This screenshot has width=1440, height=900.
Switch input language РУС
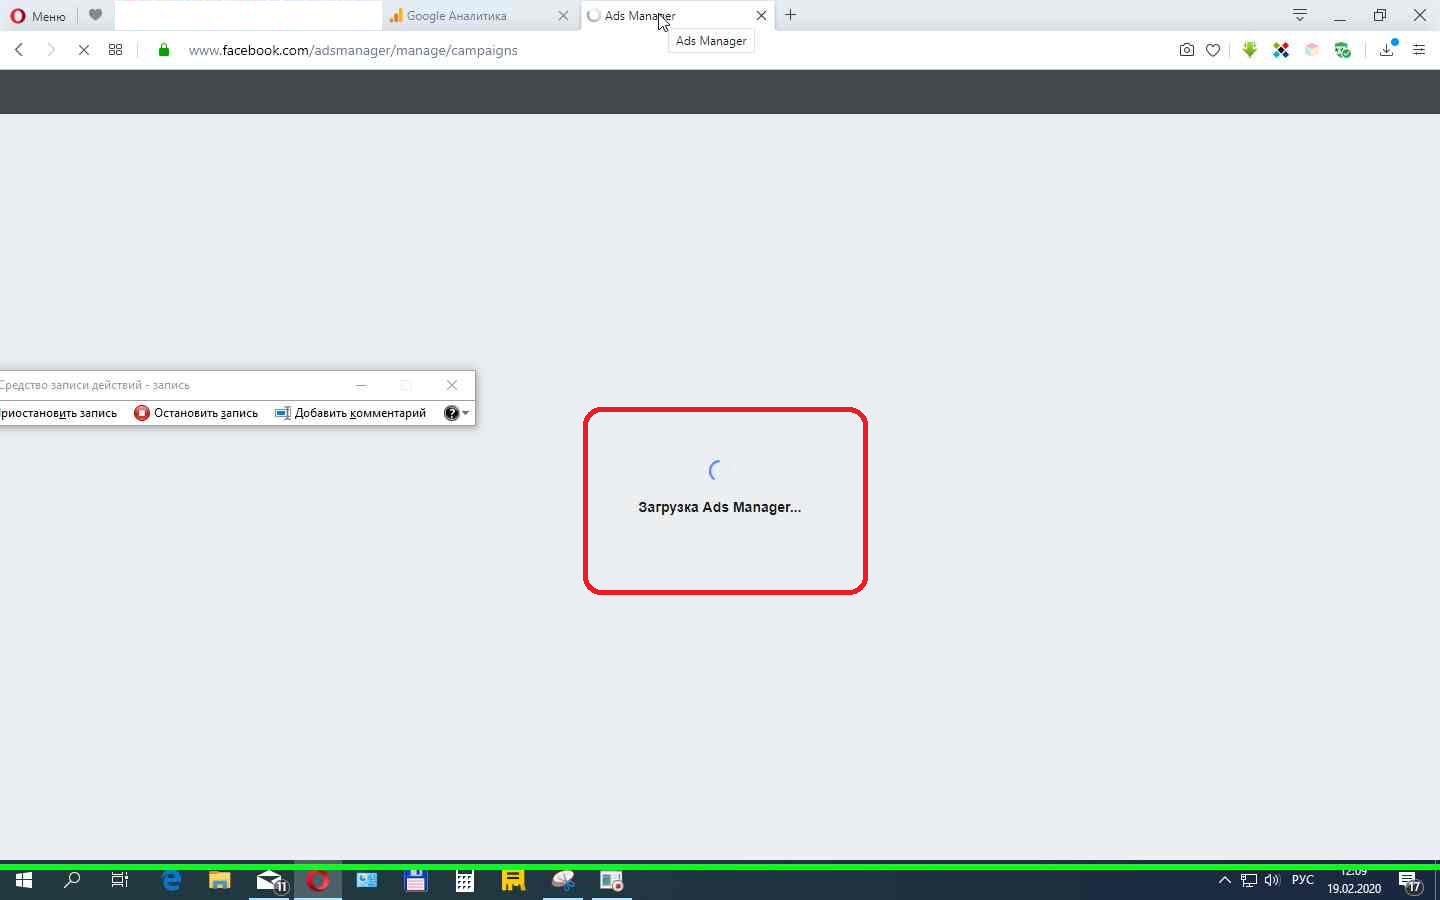pos(1303,880)
